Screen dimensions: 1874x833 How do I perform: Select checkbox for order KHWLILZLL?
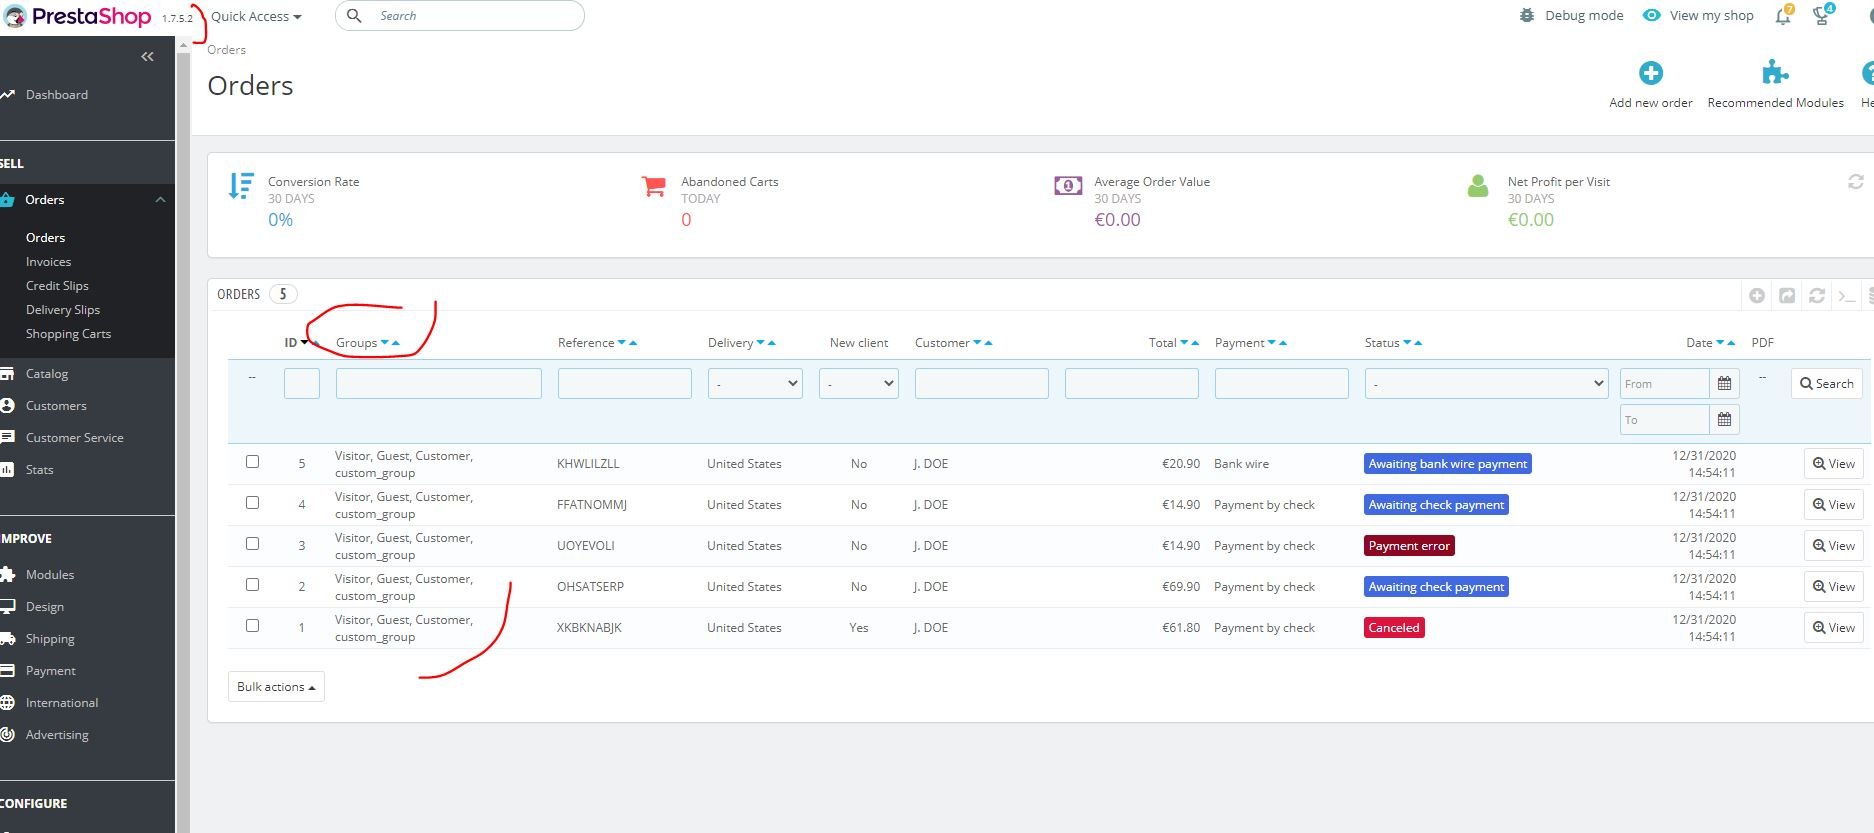coord(252,462)
